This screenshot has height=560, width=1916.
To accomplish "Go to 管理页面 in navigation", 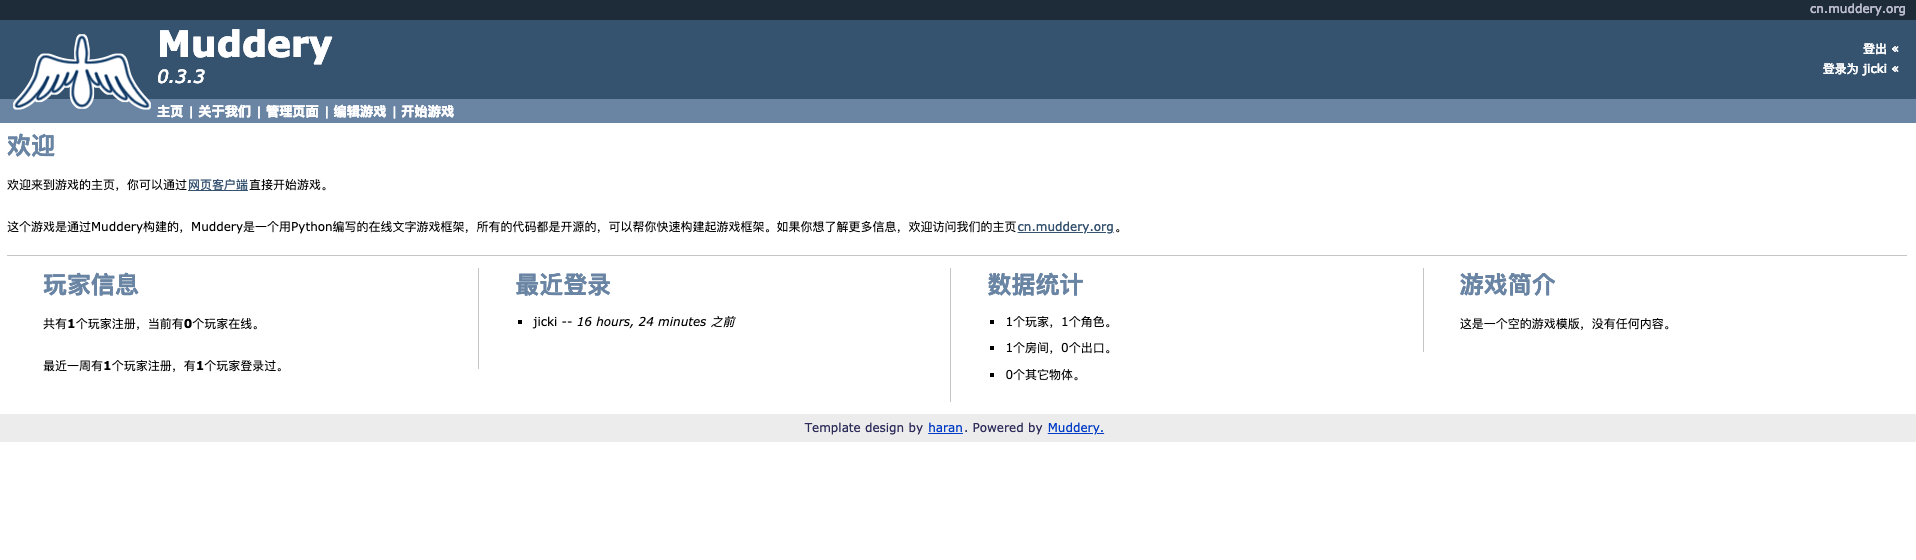I will click(x=292, y=112).
